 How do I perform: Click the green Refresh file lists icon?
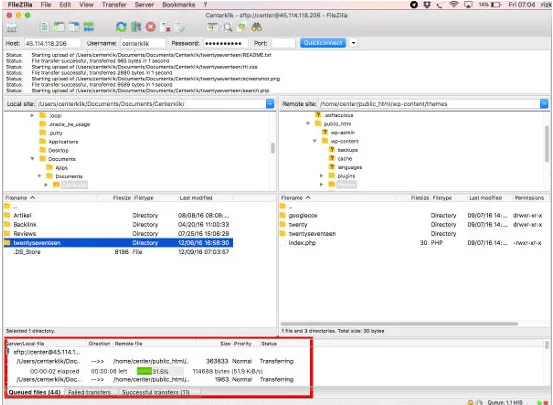pyautogui.click(x=121, y=27)
